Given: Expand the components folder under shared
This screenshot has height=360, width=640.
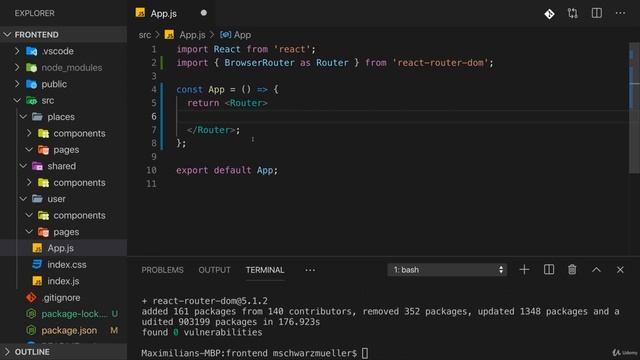Looking at the screenshot, I should 29,182.
